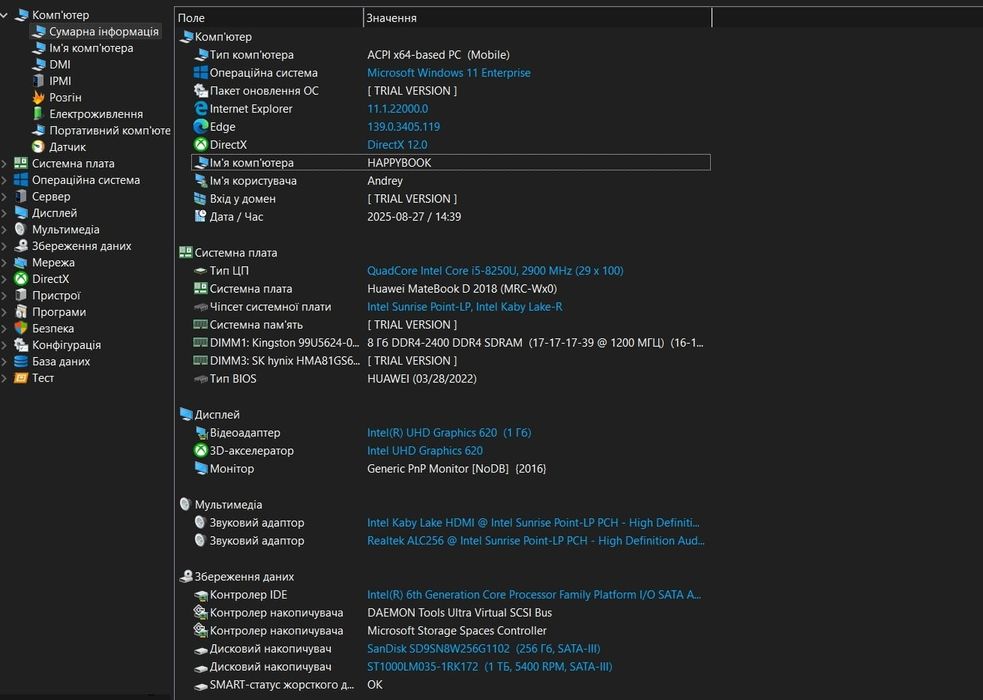This screenshot has height=700, width=983.
Task: Click the DirectX icon in the sidebar tree
Action: pos(21,279)
